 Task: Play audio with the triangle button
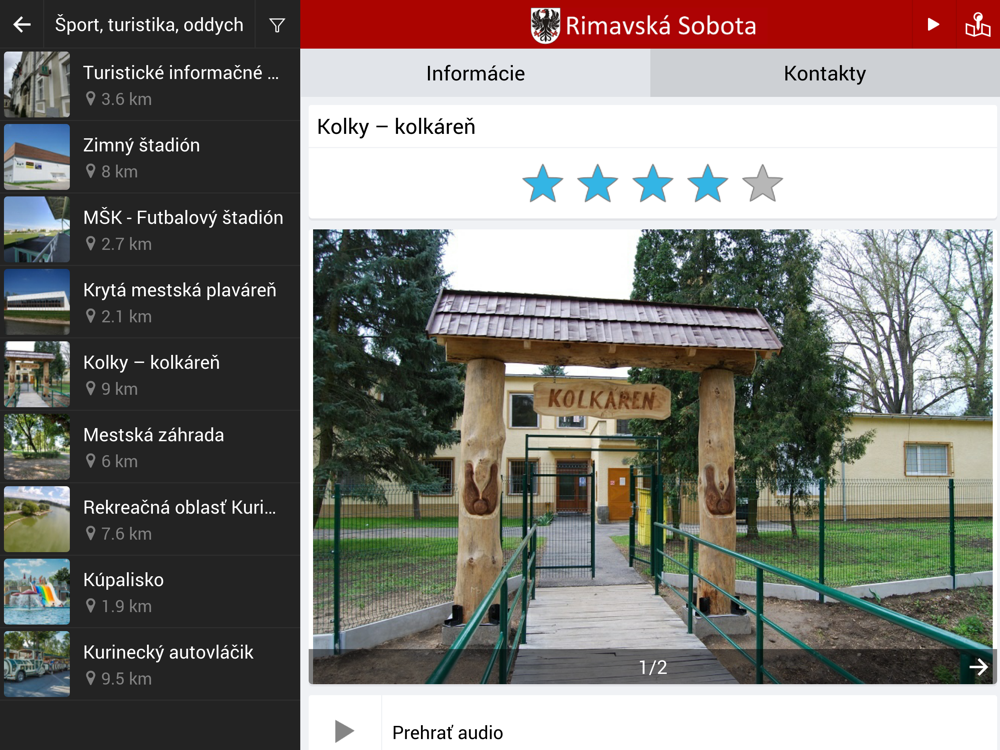click(x=344, y=731)
